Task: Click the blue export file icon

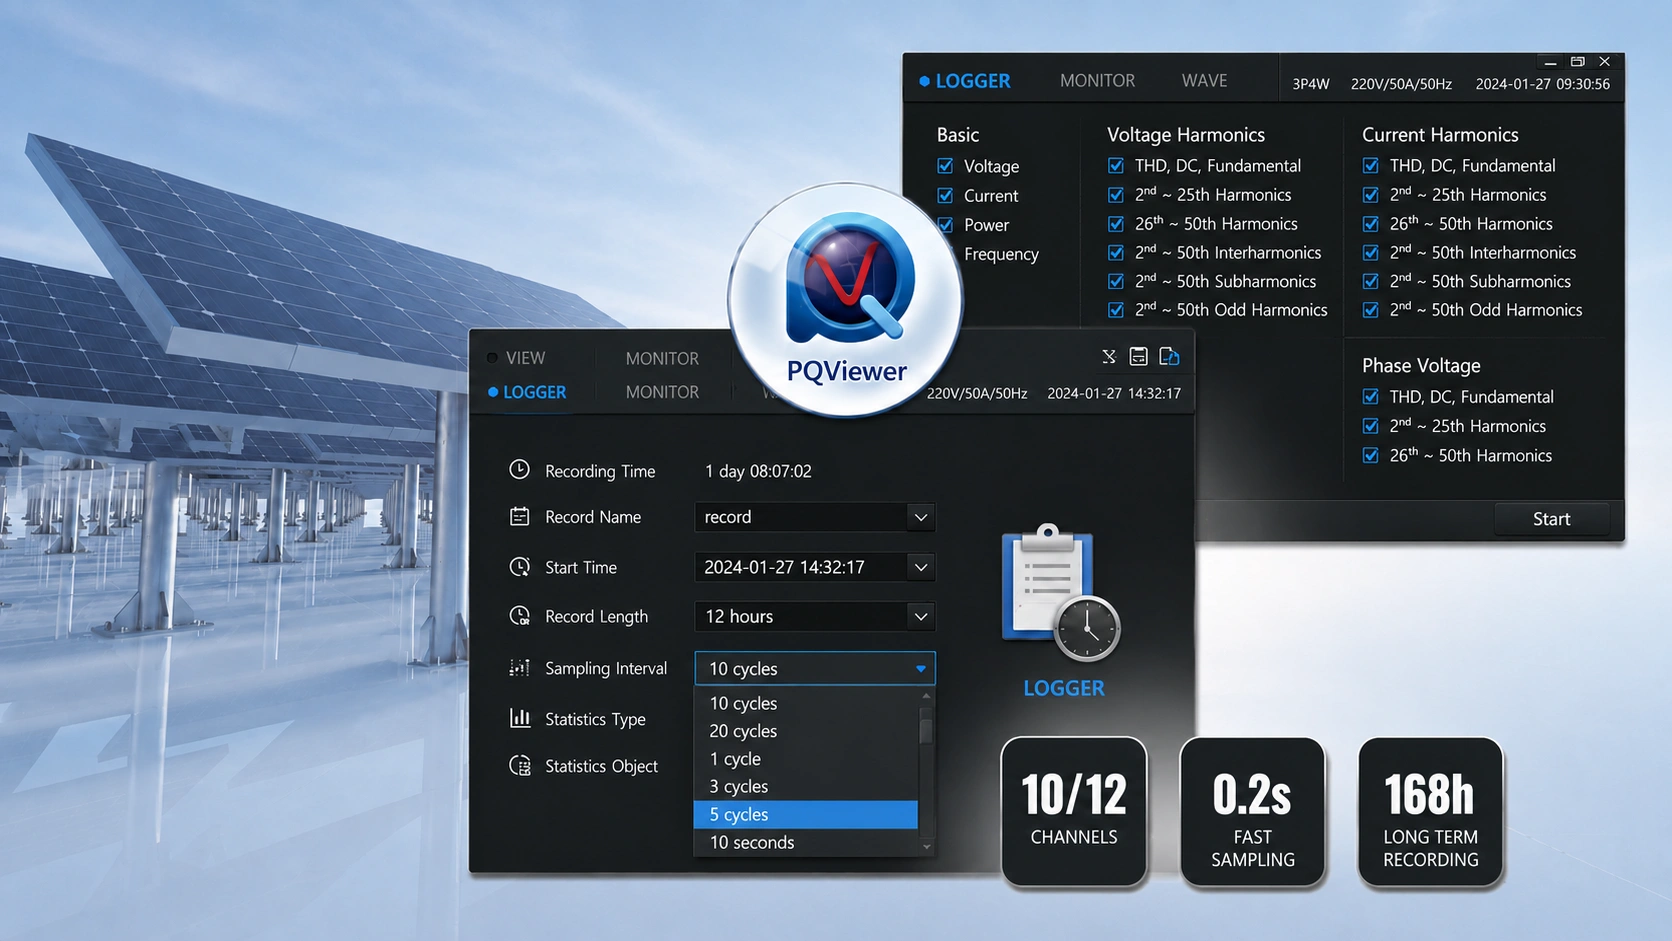Action: [1169, 356]
